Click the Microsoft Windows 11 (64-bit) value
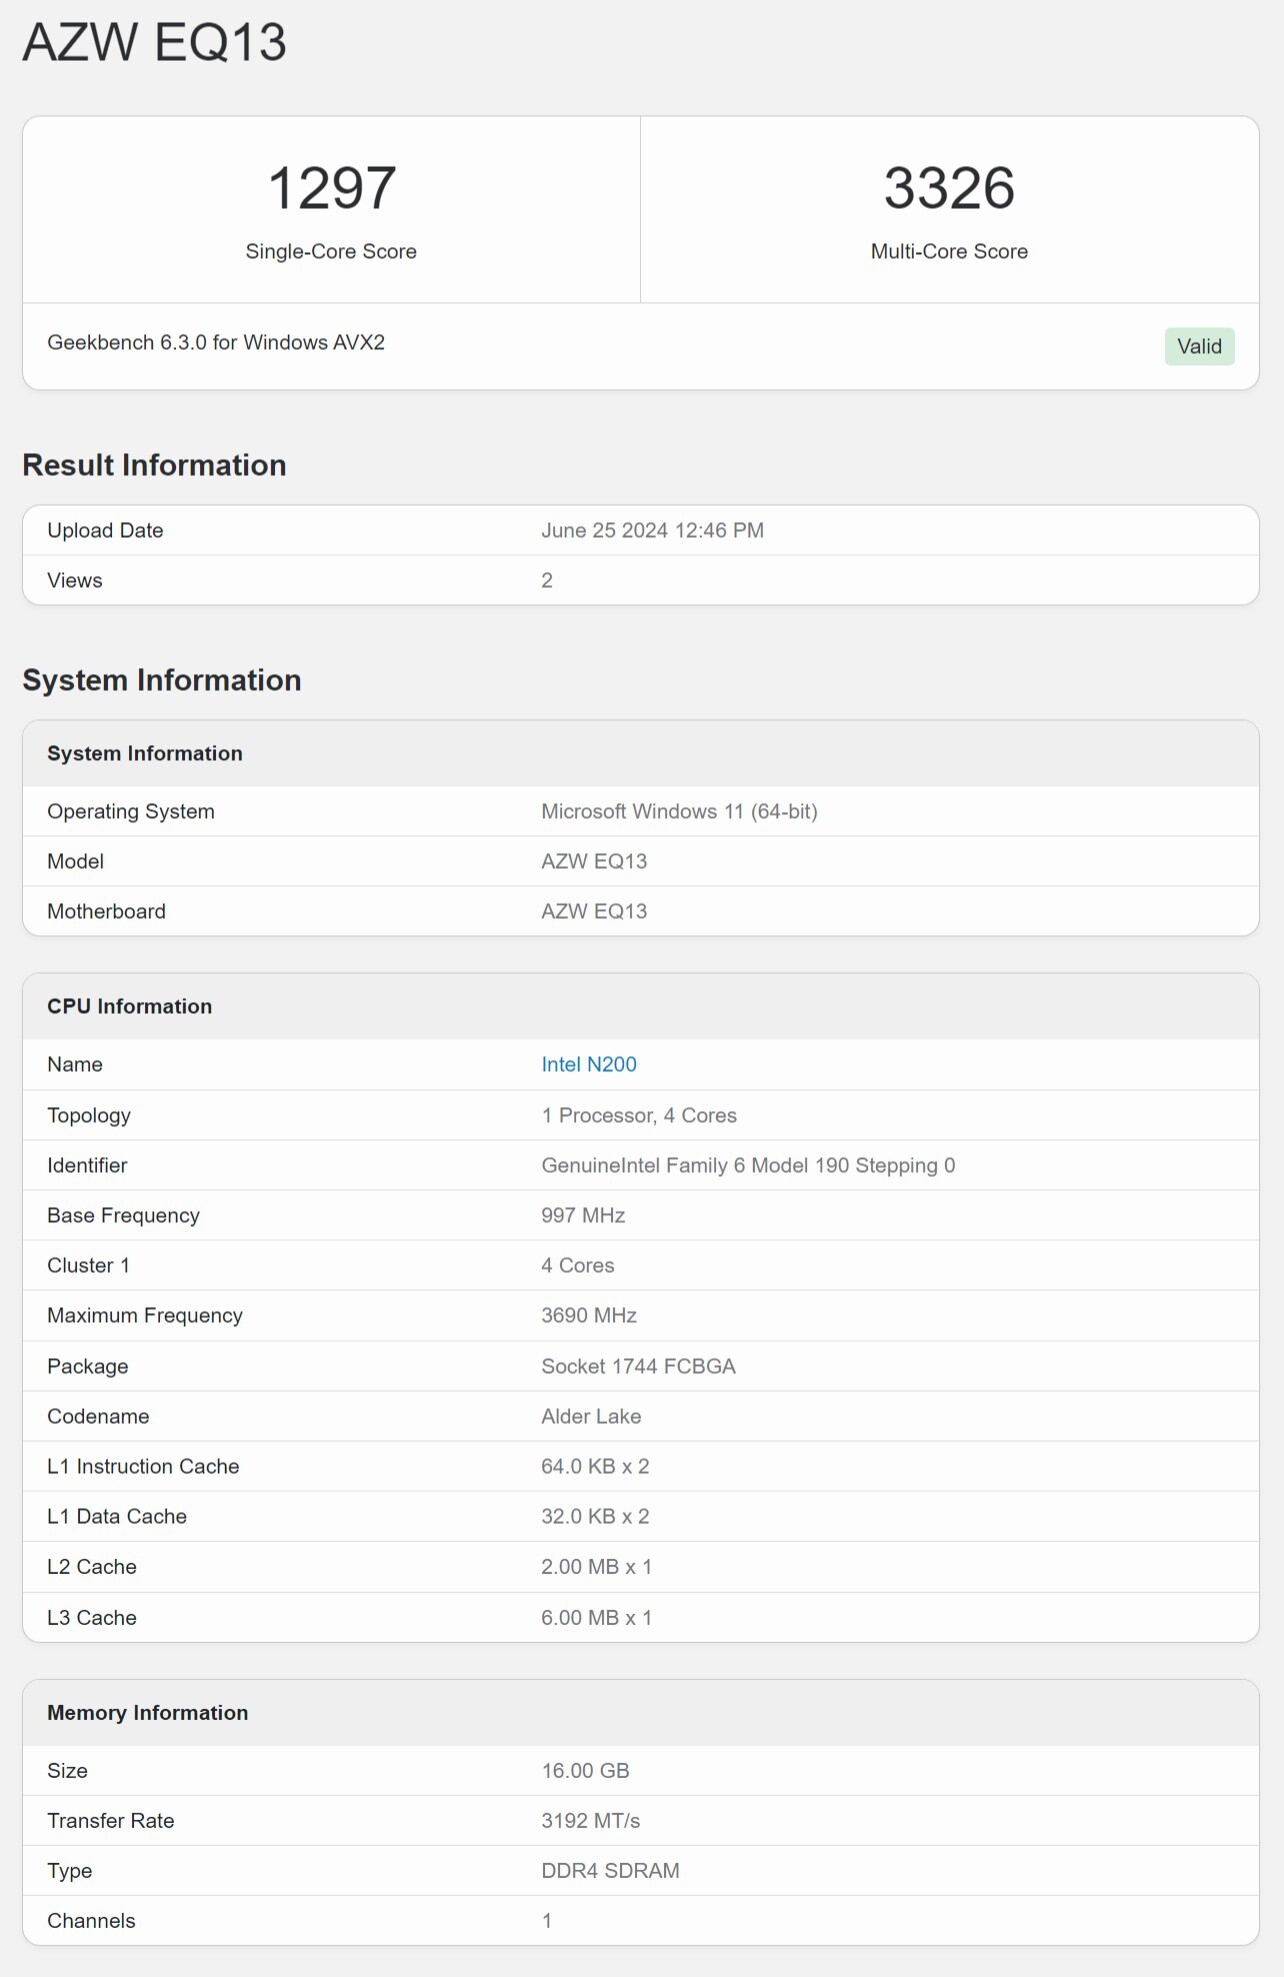This screenshot has width=1284, height=1977. tap(679, 811)
